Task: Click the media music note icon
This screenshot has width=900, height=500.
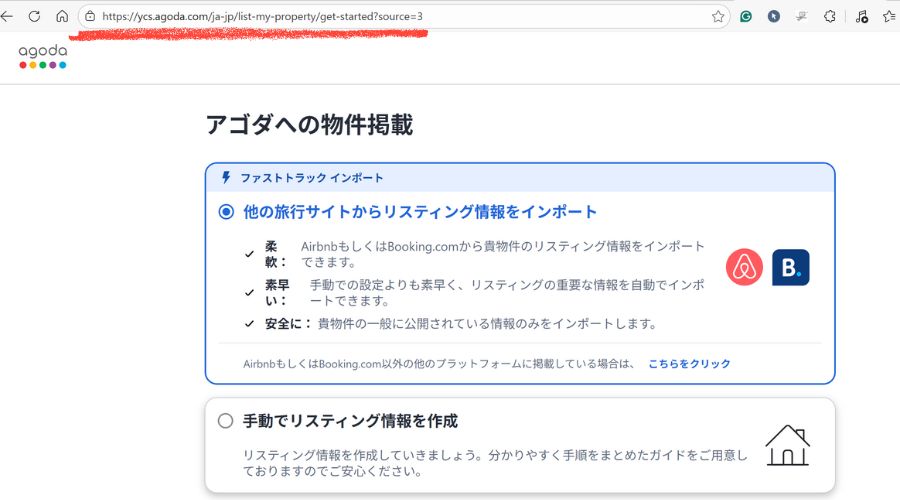Action: pyautogui.click(x=862, y=17)
